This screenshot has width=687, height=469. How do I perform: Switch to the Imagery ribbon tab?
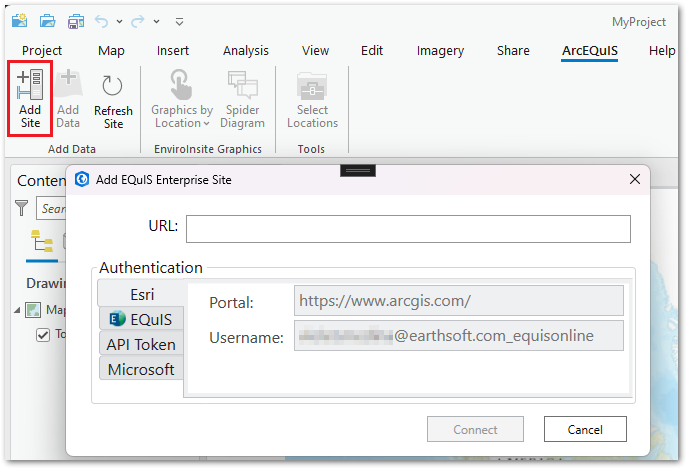pyautogui.click(x=440, y=51)
